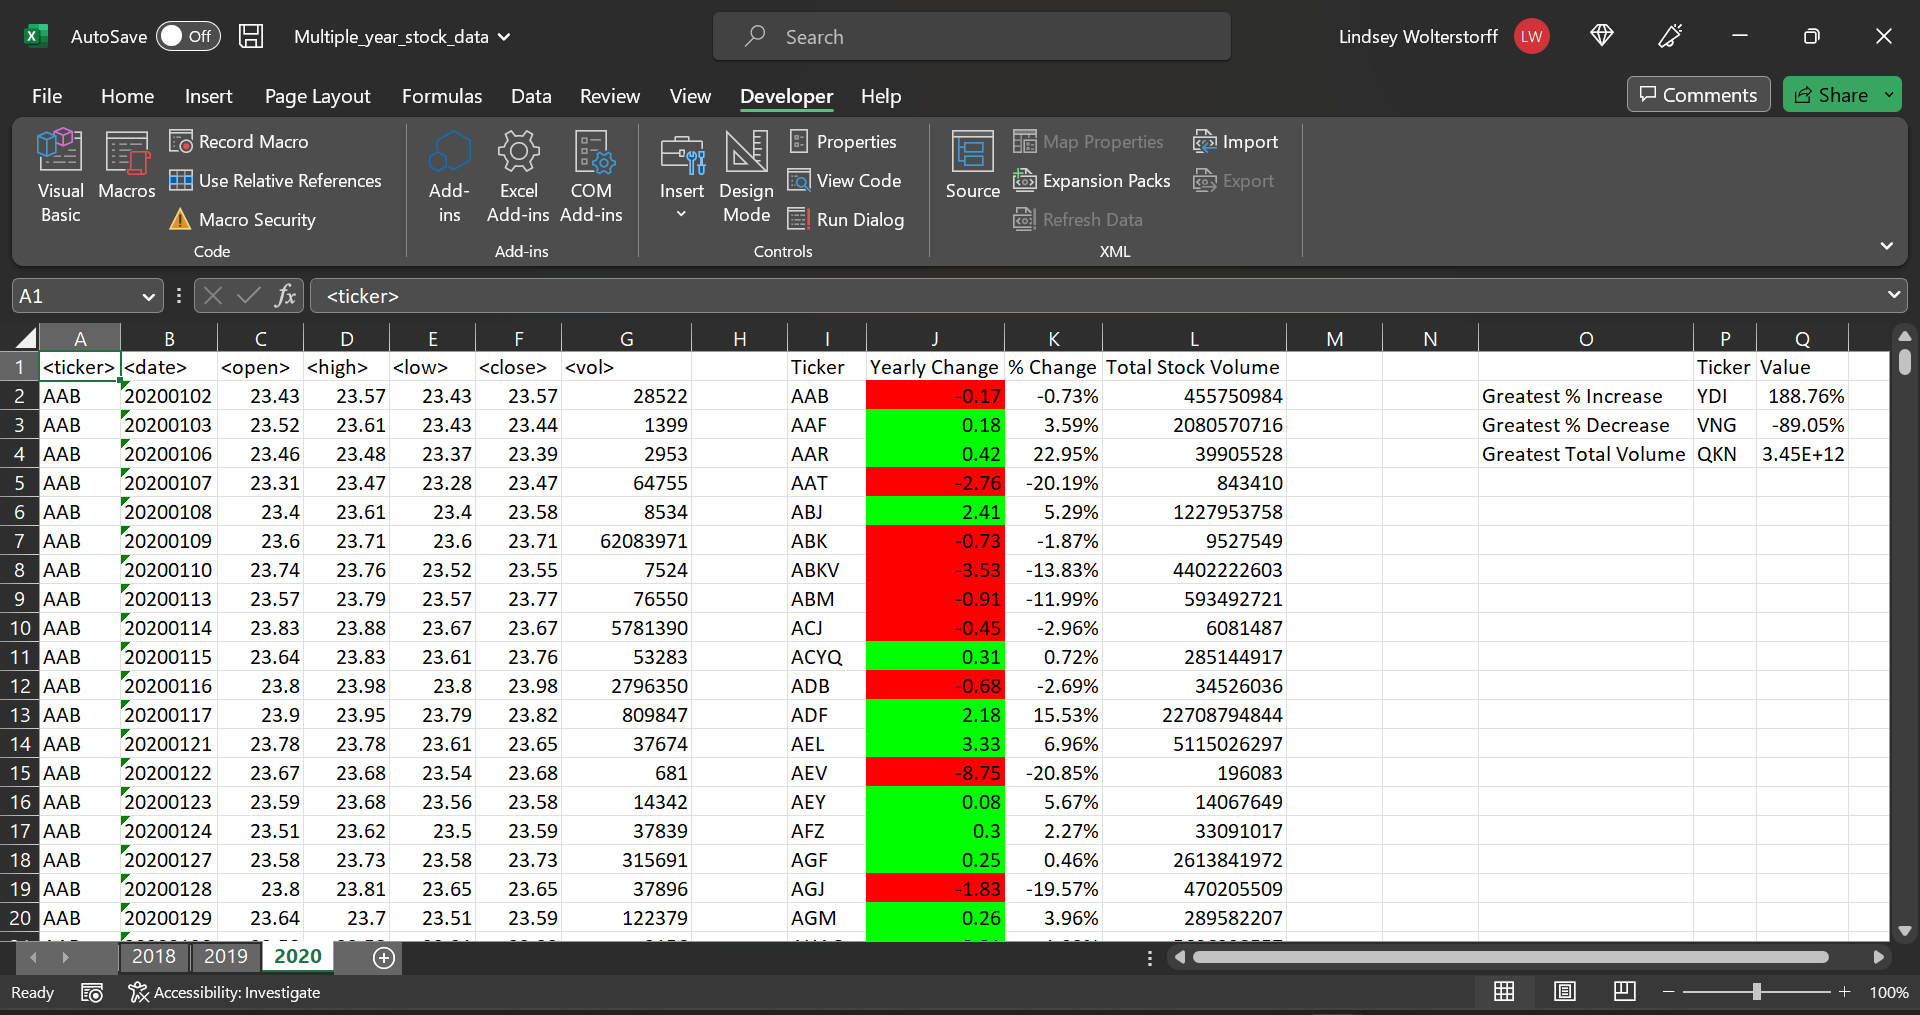
Task: Select the Greatest % Decrease cell
Action: pos(1585,425)
